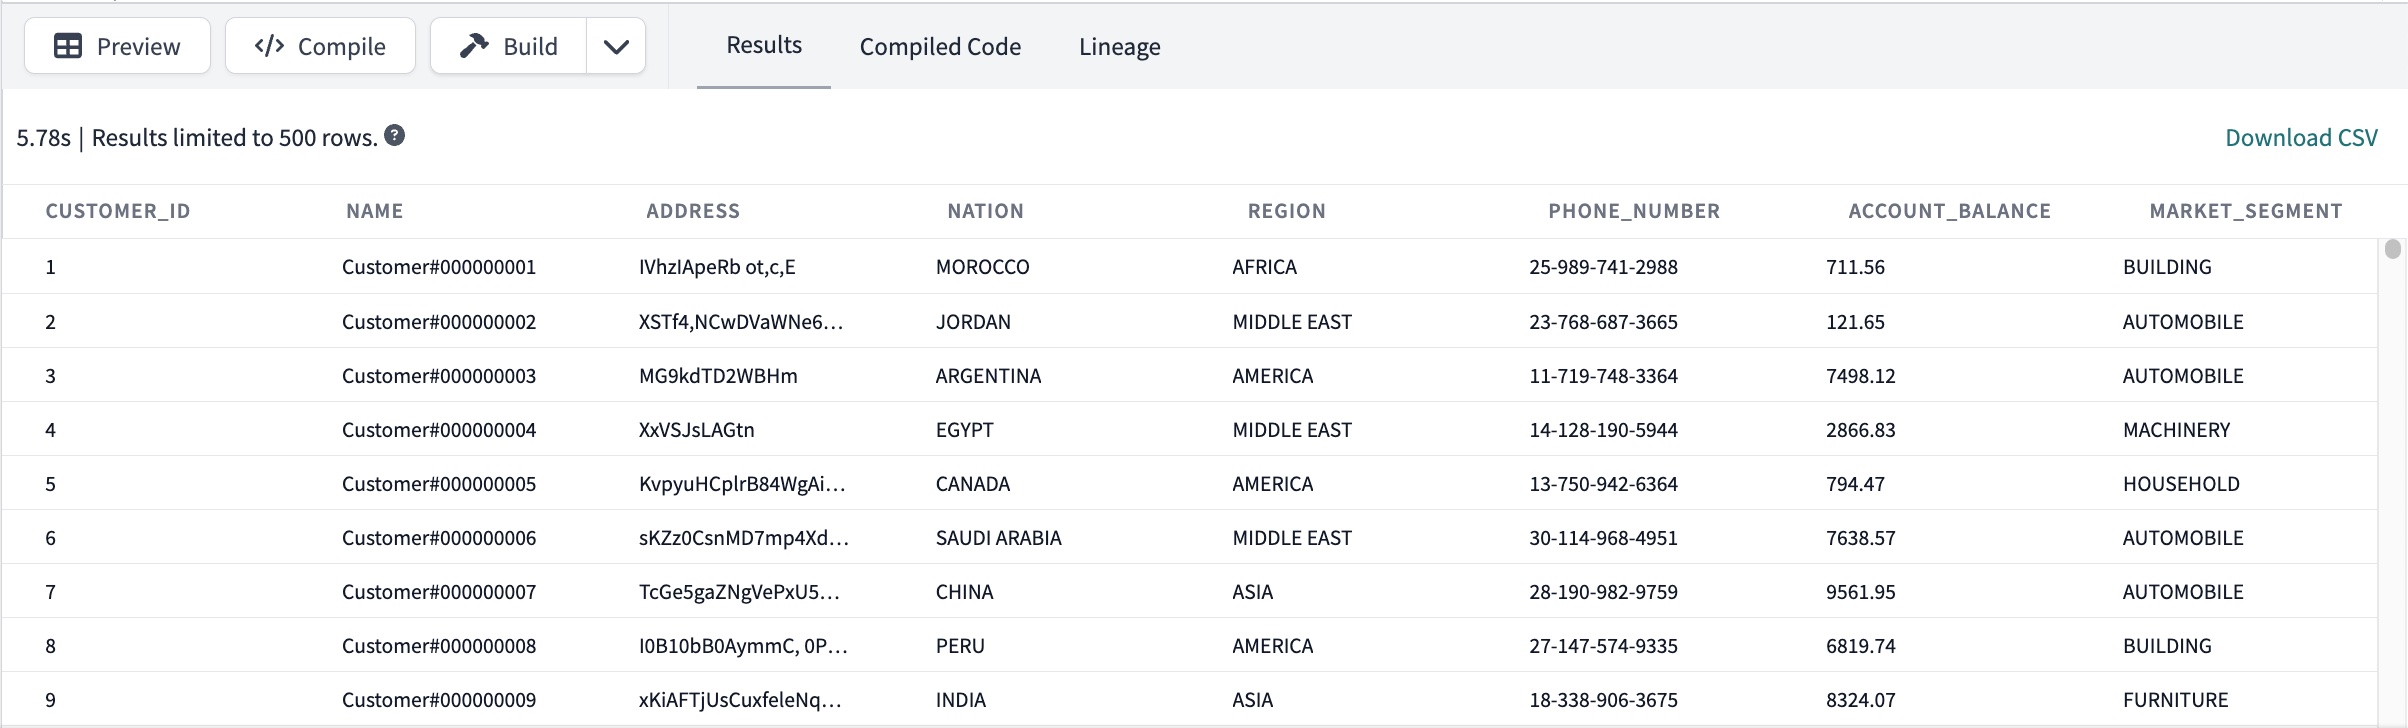Select the Results tab
Image resolution: width=2408 pixels, height=728 pixels.
click(x=763, y=44)
